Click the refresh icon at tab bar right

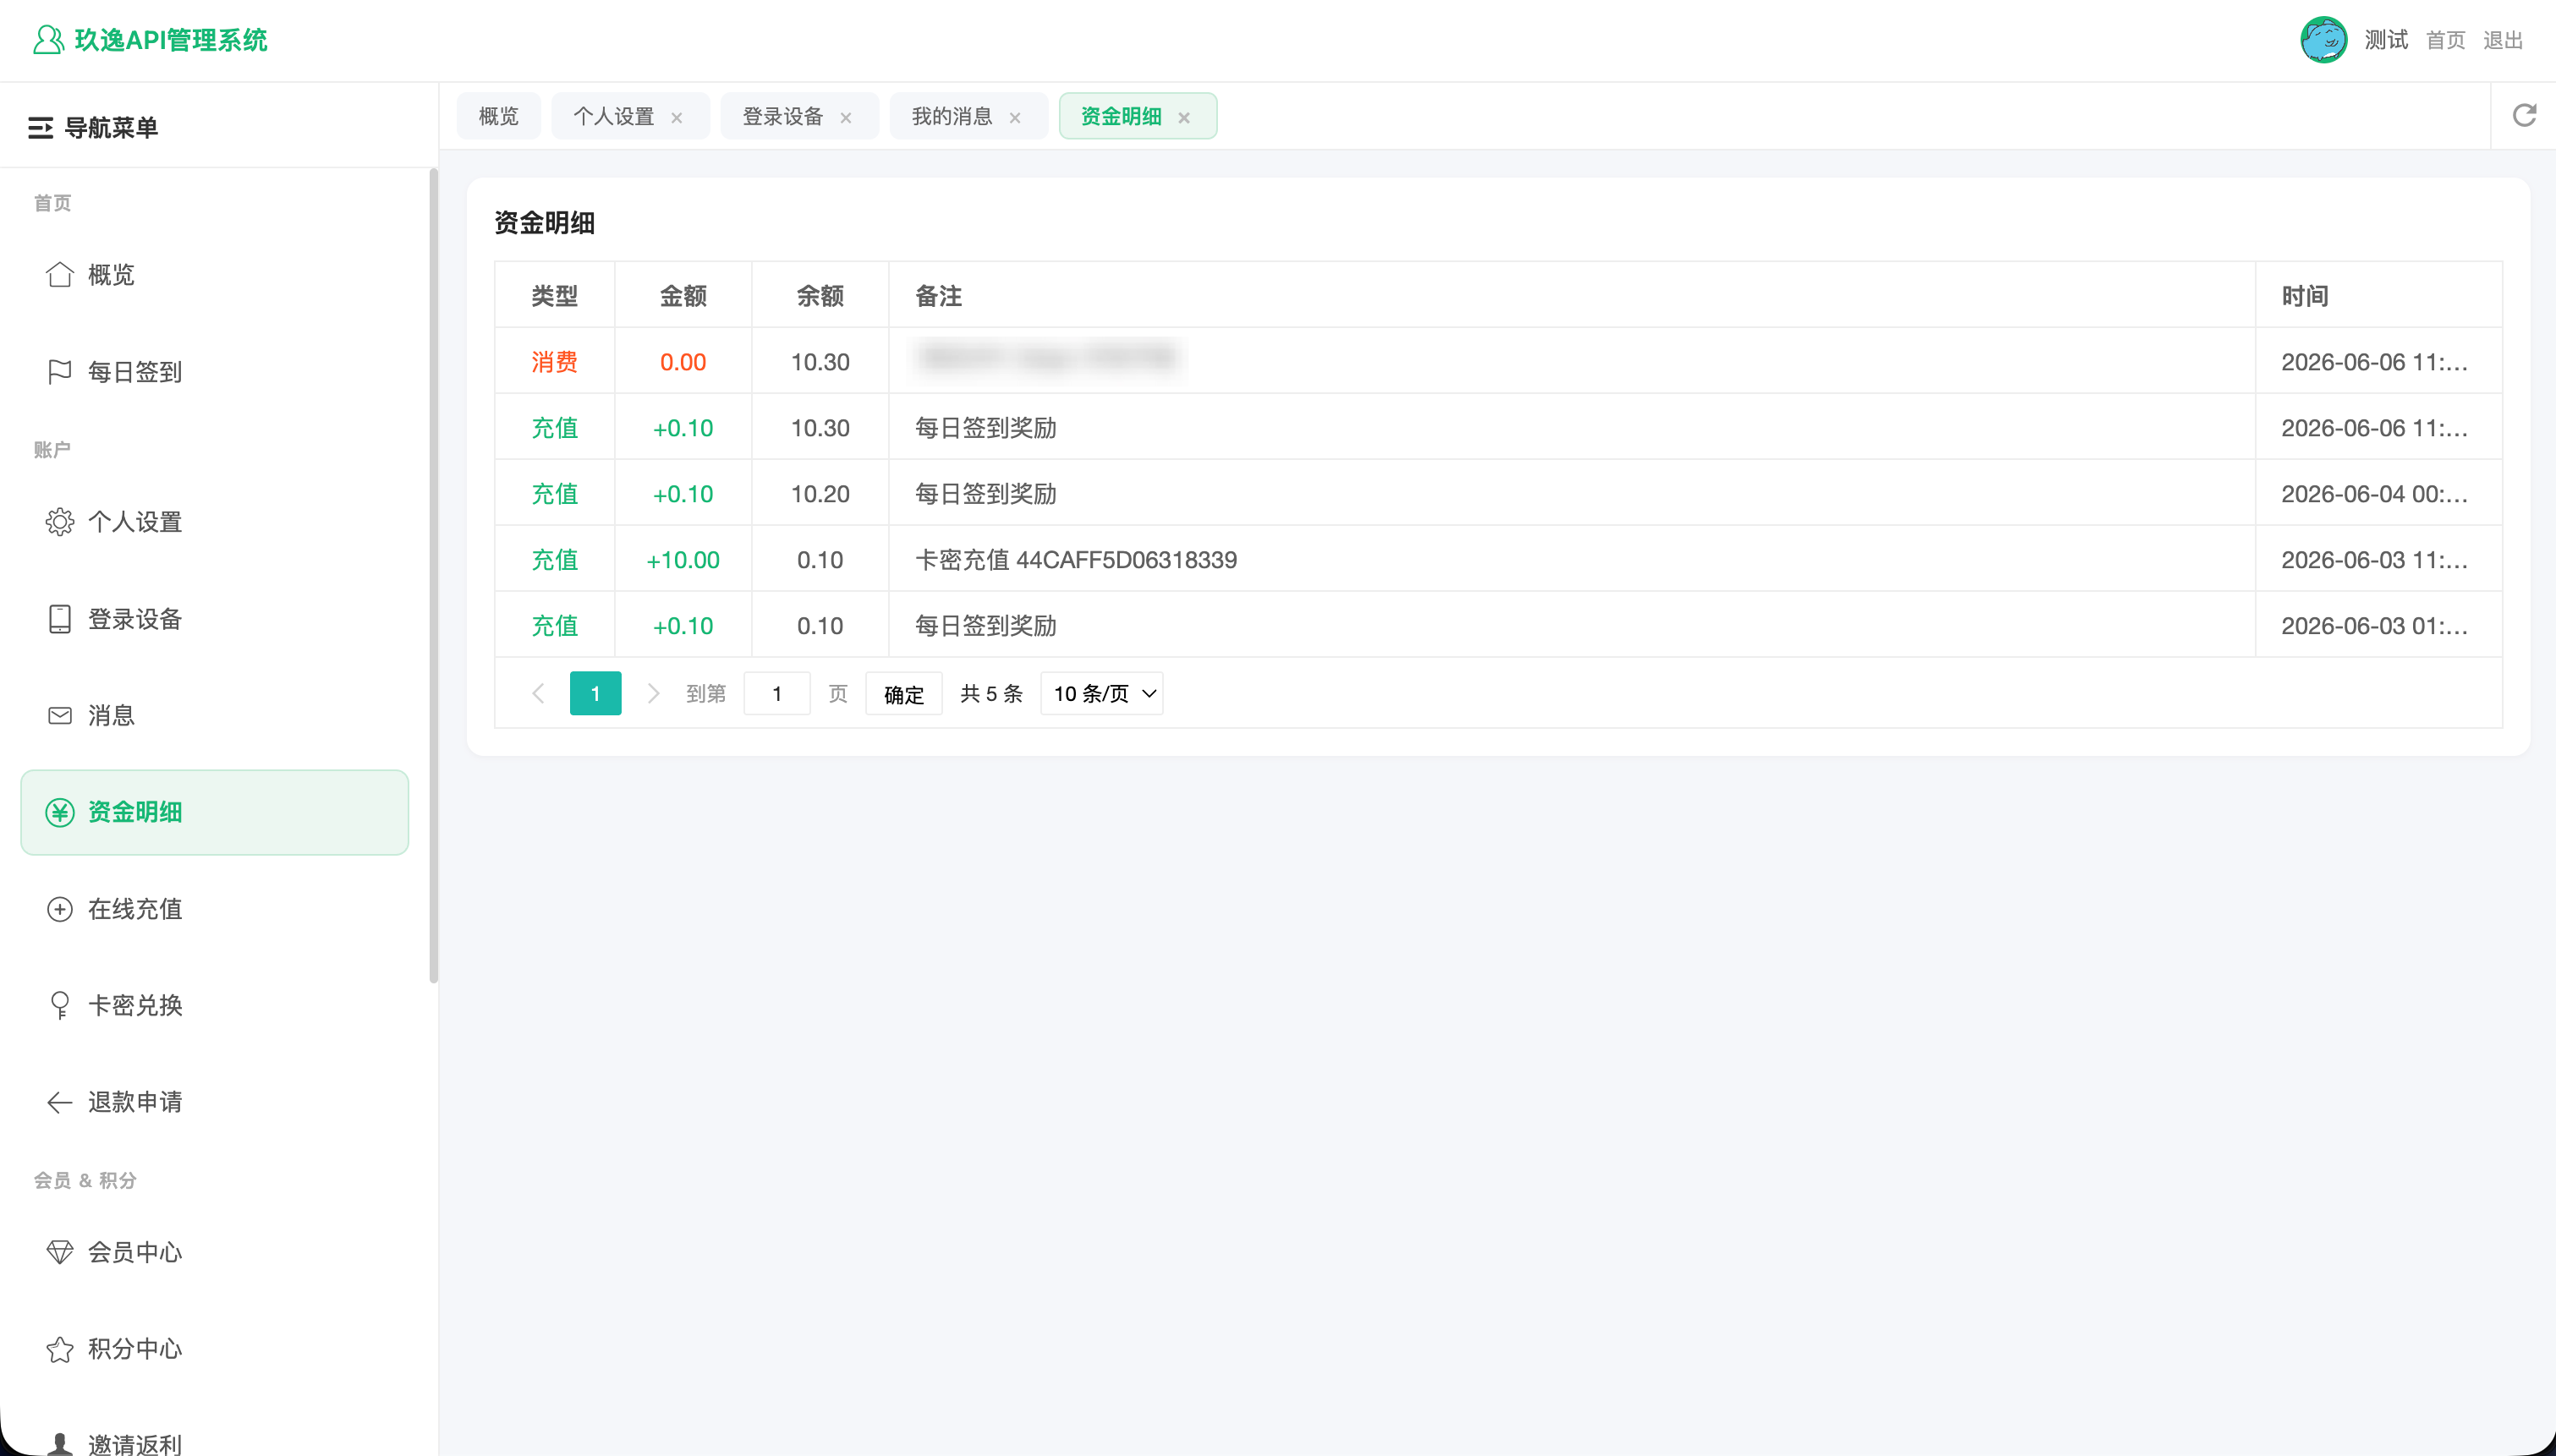click(2524, 116)
